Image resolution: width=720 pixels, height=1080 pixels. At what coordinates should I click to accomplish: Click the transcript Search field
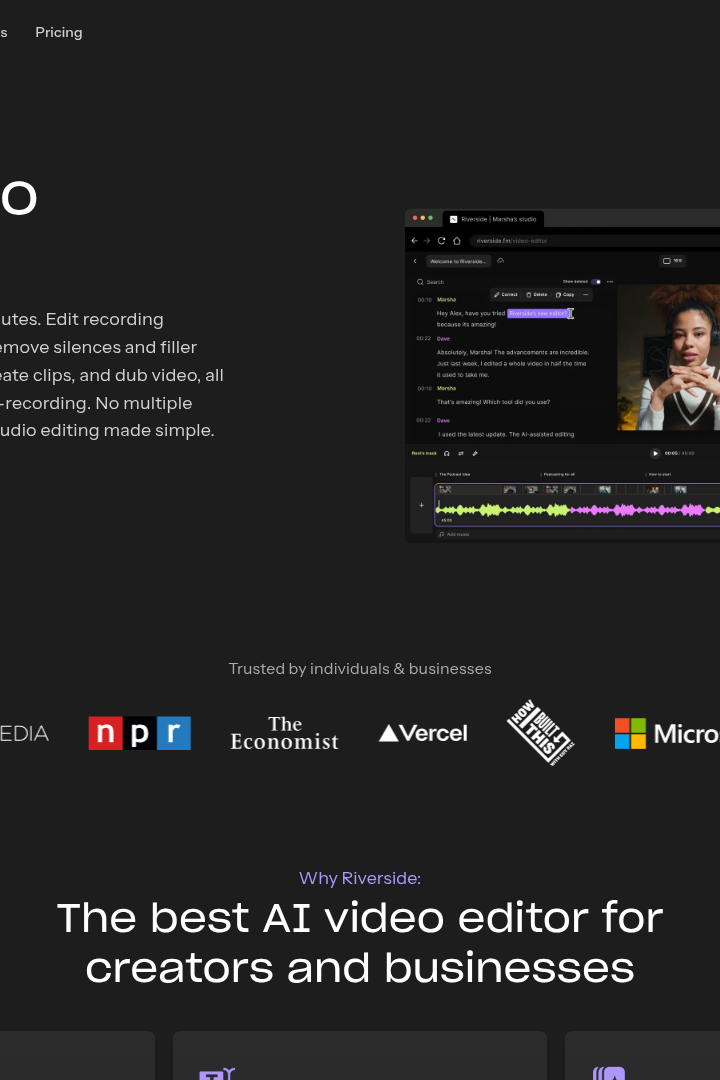431,282
